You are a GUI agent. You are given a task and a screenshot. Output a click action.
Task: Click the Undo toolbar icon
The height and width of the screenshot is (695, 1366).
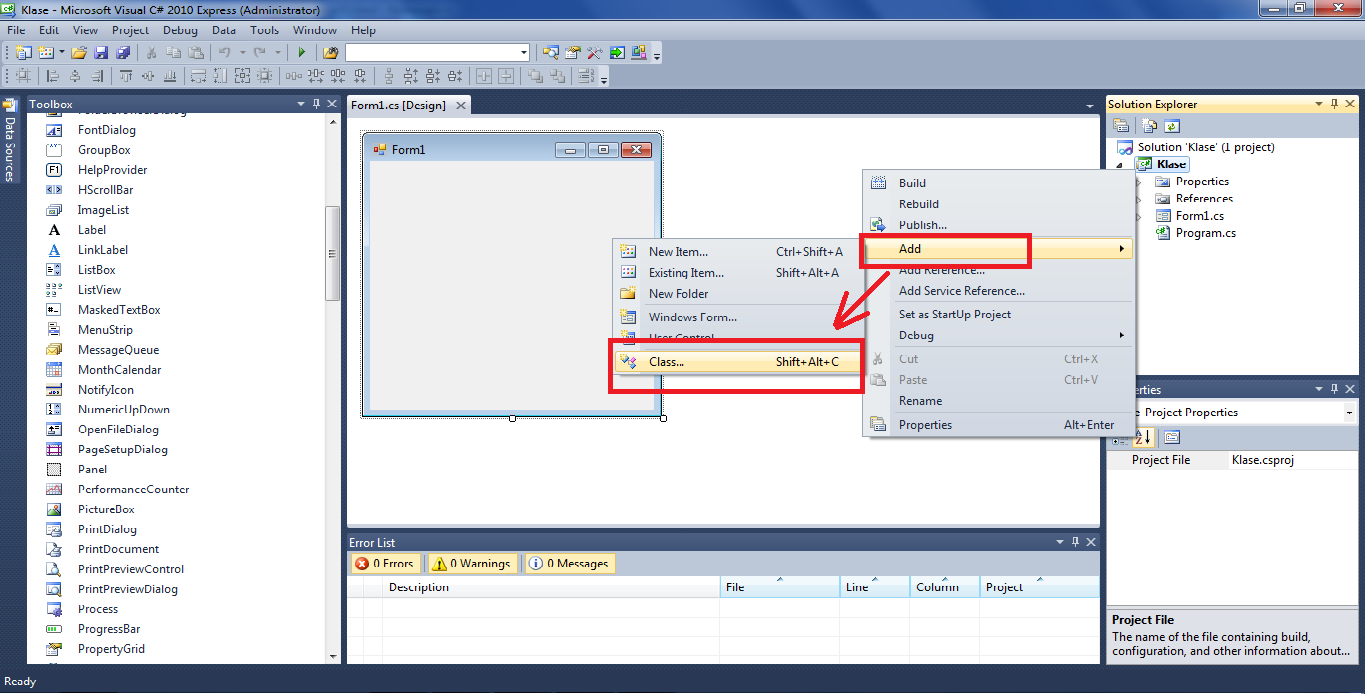(x=225, y=52)
